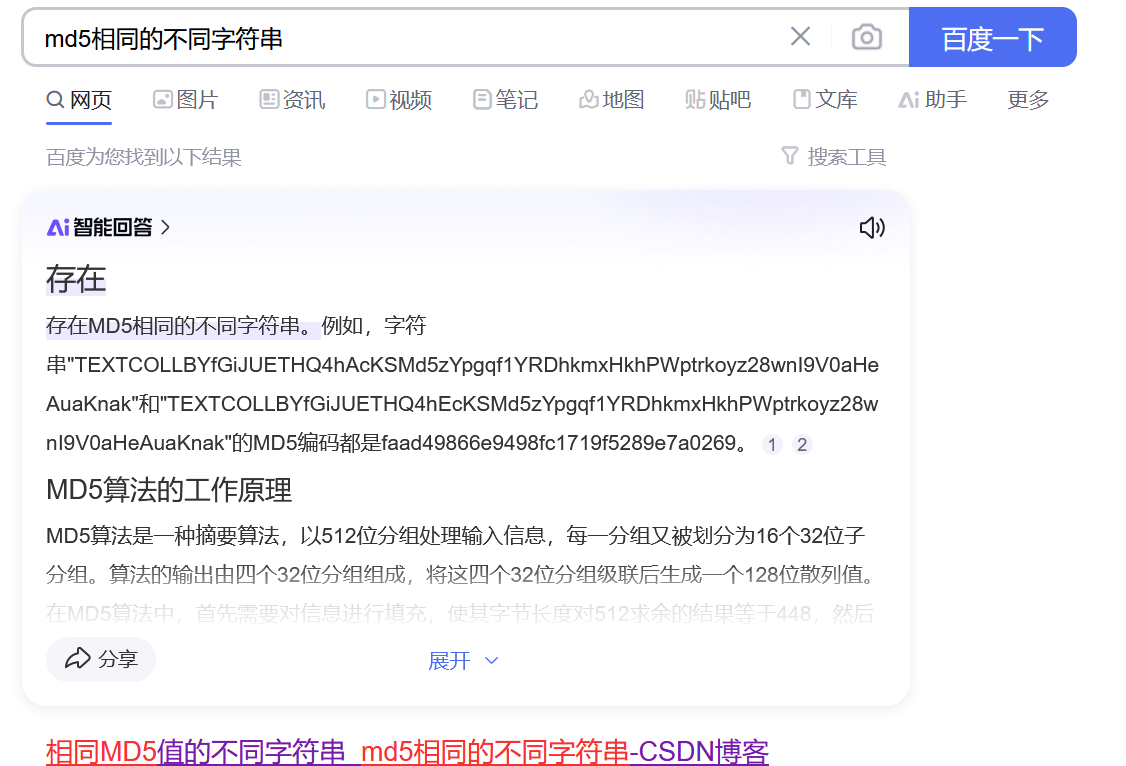
Task: Click the MD5算法的工作原理 heading
Action: click(x=169, y=490)
